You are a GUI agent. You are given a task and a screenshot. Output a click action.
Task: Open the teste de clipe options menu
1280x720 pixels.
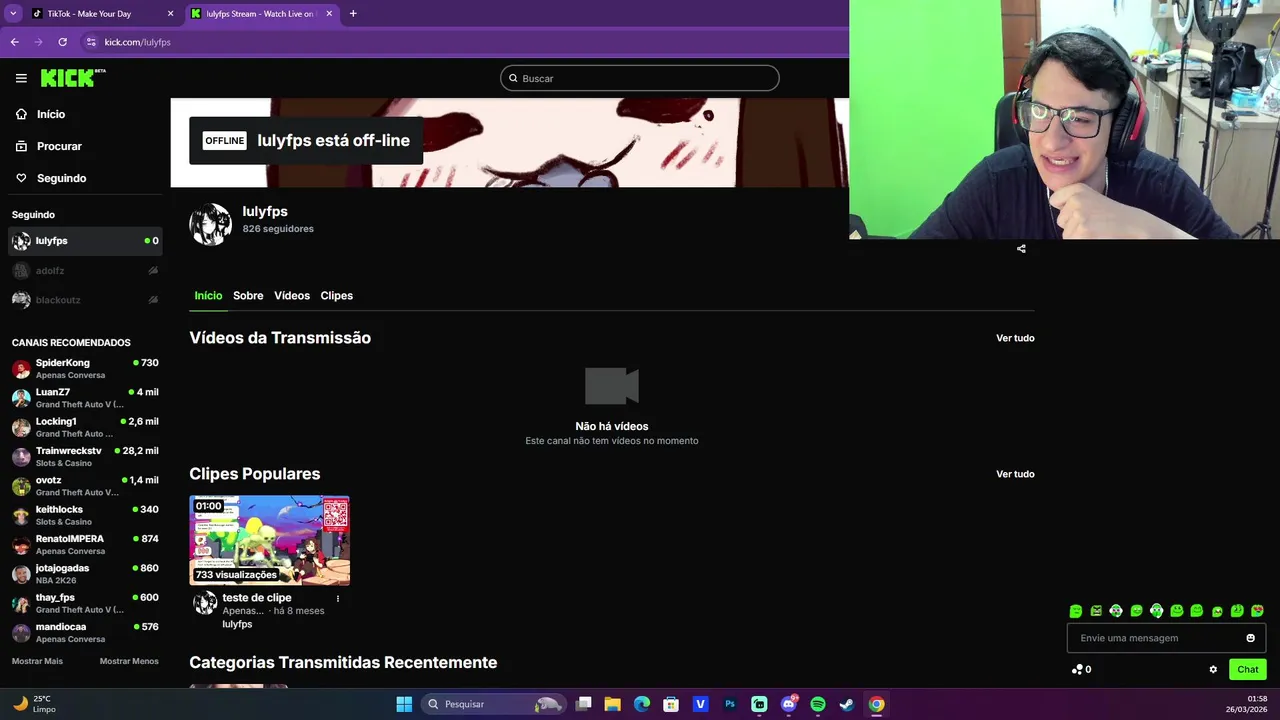337,599
